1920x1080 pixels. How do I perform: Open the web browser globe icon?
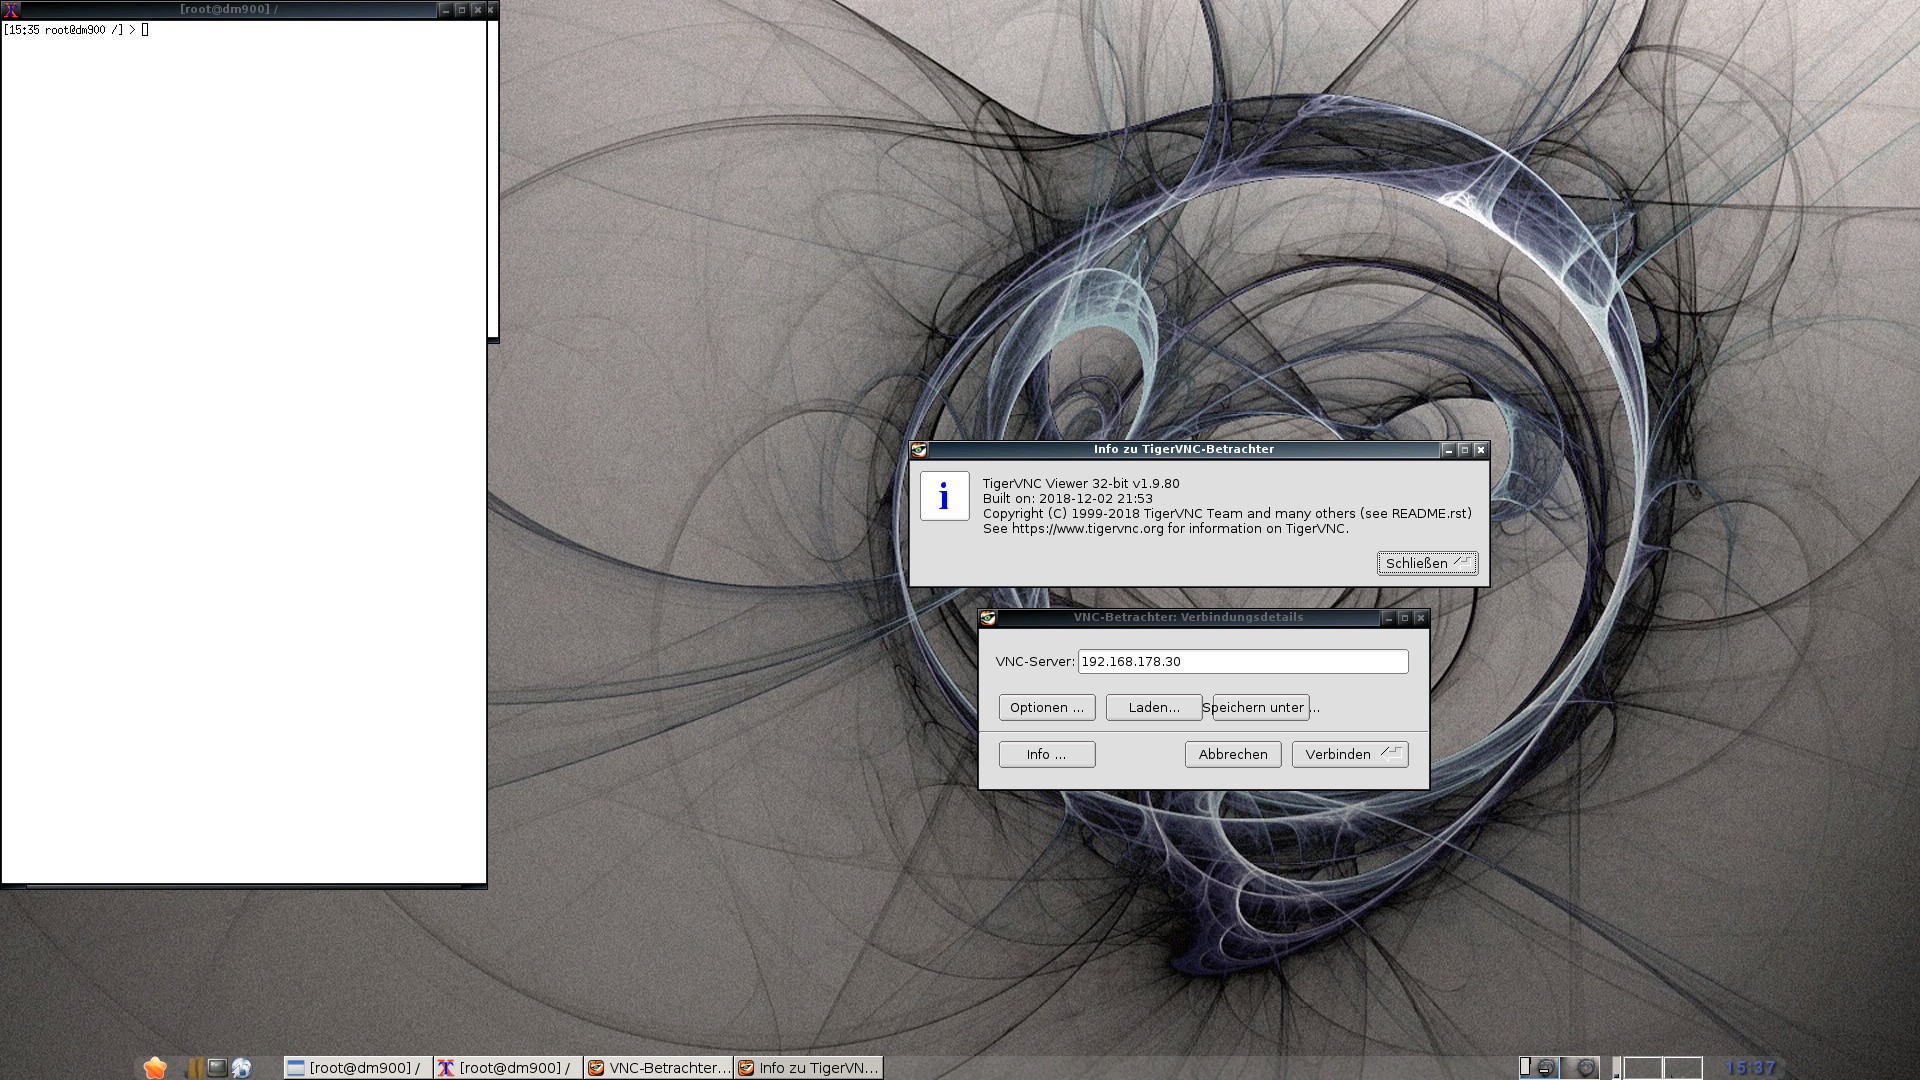241,1068
